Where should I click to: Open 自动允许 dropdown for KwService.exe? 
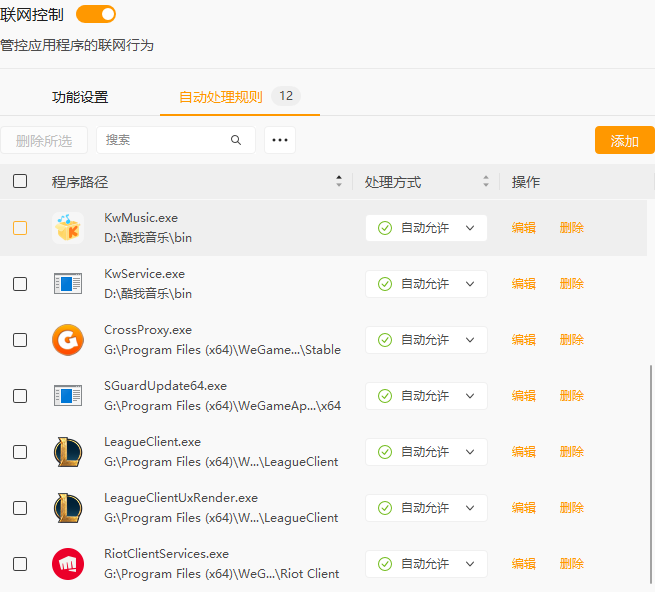click(426, 284)
